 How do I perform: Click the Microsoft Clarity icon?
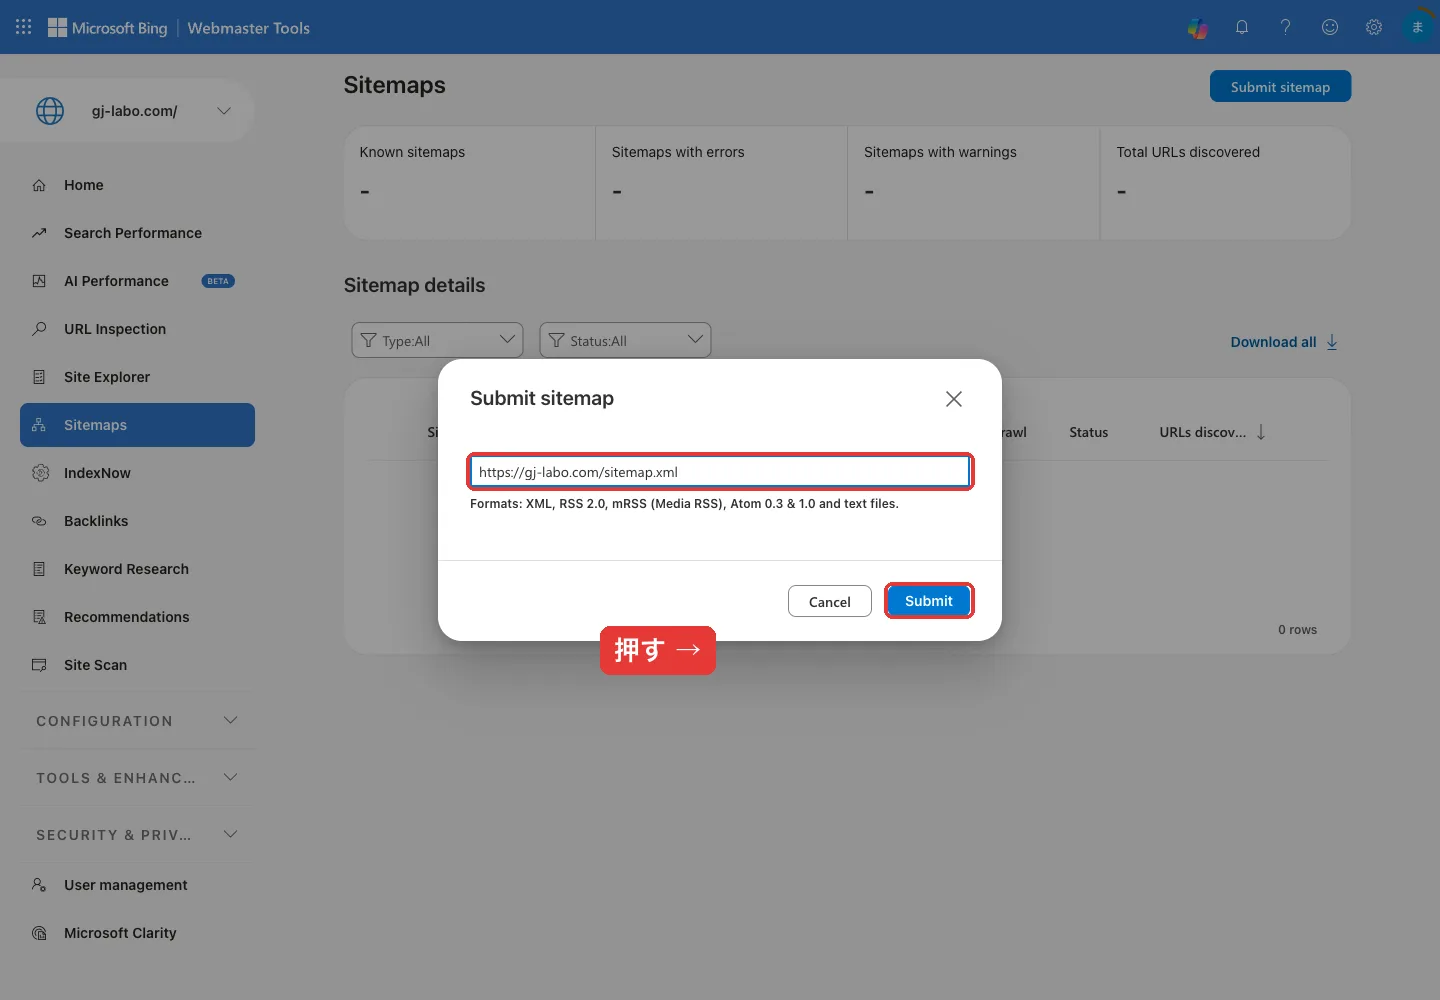pyautogui.click(x=39, y=933)
